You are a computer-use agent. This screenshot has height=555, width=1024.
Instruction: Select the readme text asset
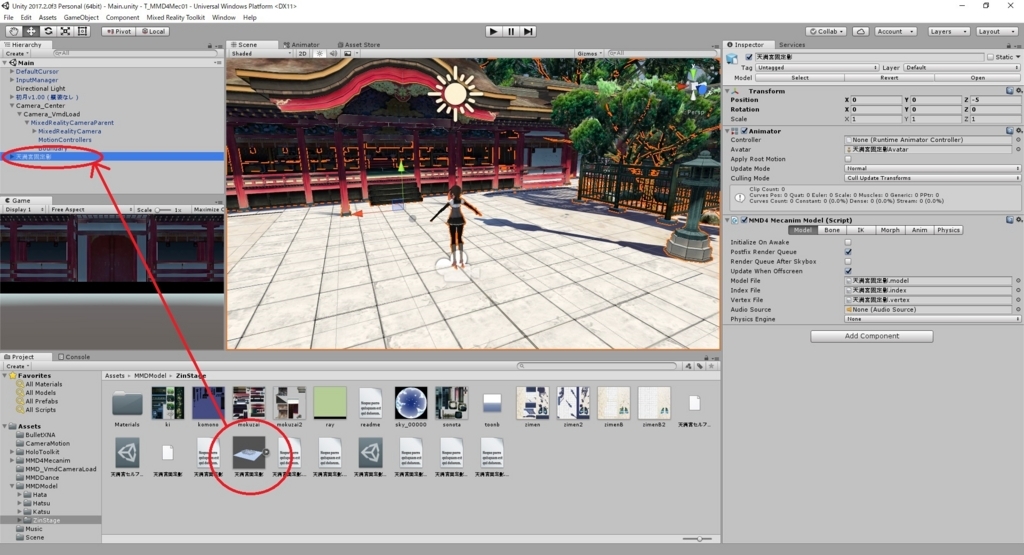370,403
